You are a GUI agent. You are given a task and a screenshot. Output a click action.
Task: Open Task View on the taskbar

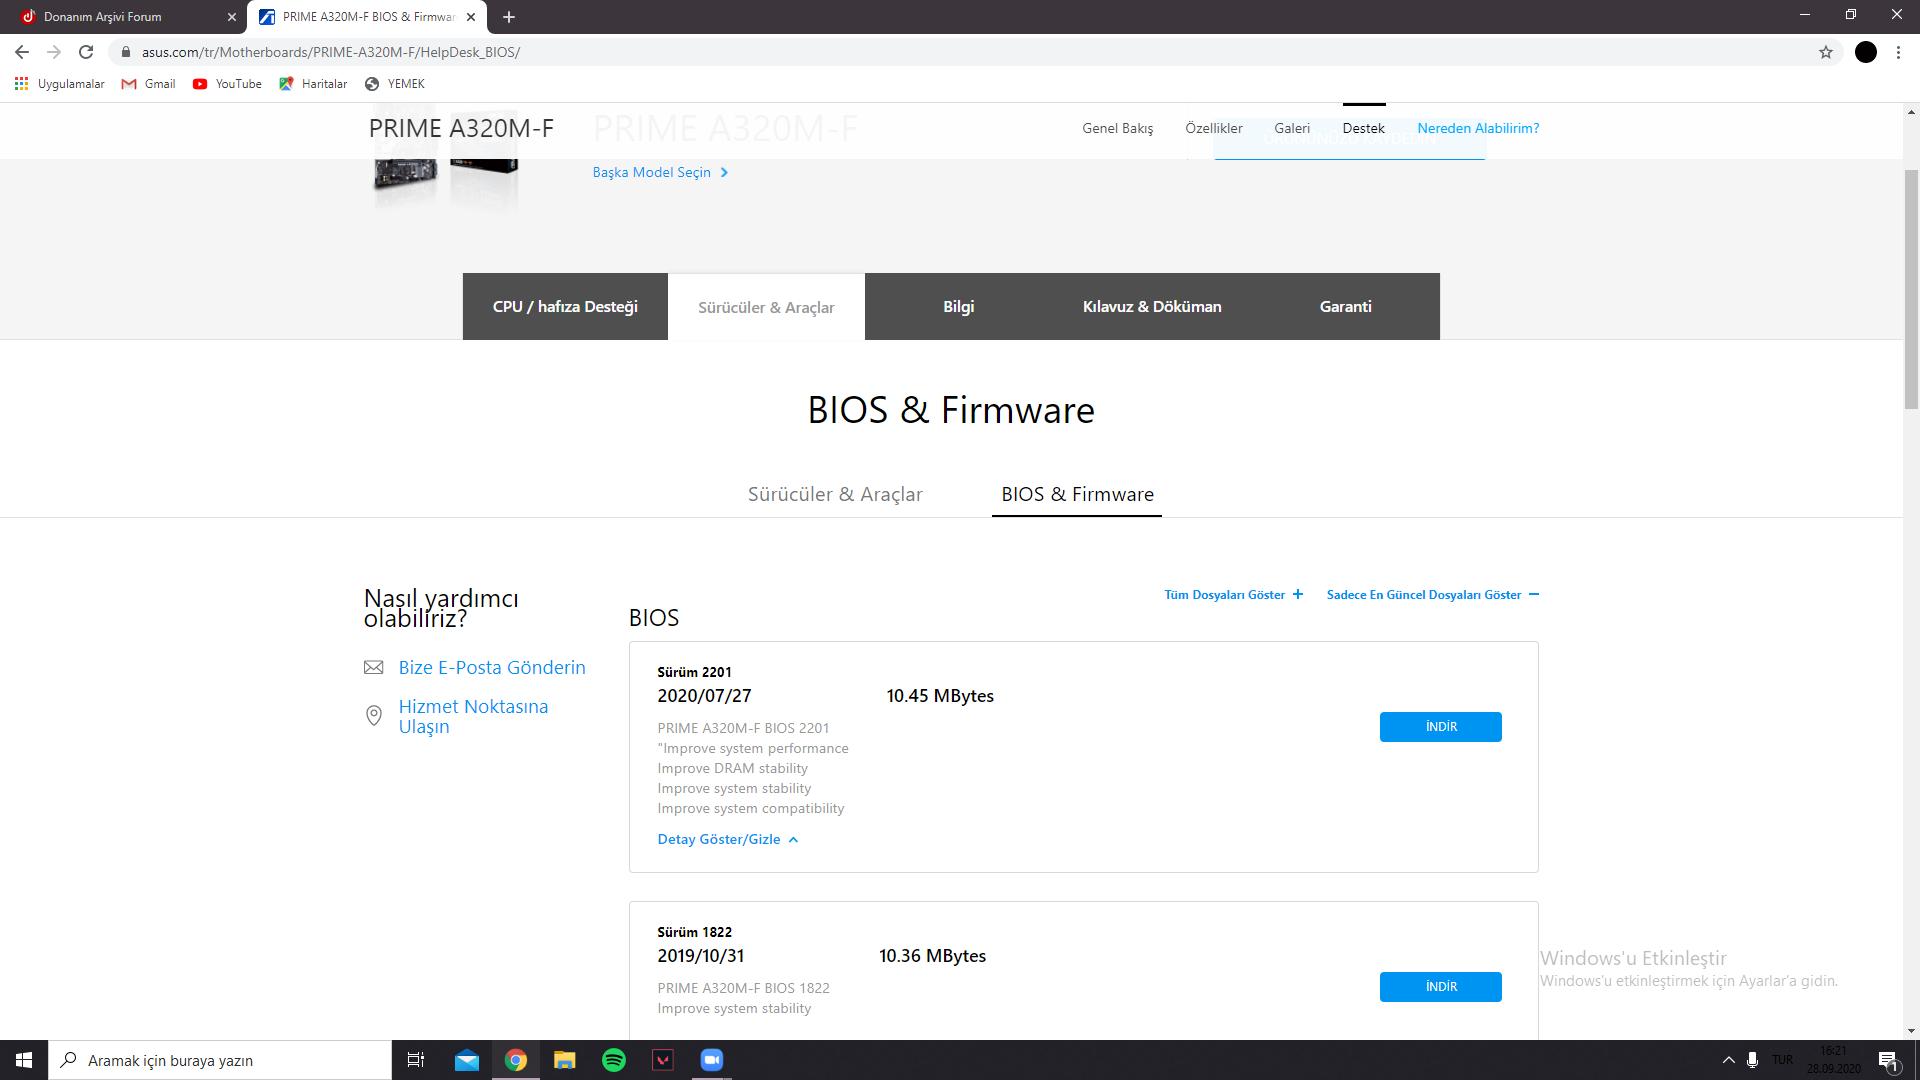(x=416, y=1060)
